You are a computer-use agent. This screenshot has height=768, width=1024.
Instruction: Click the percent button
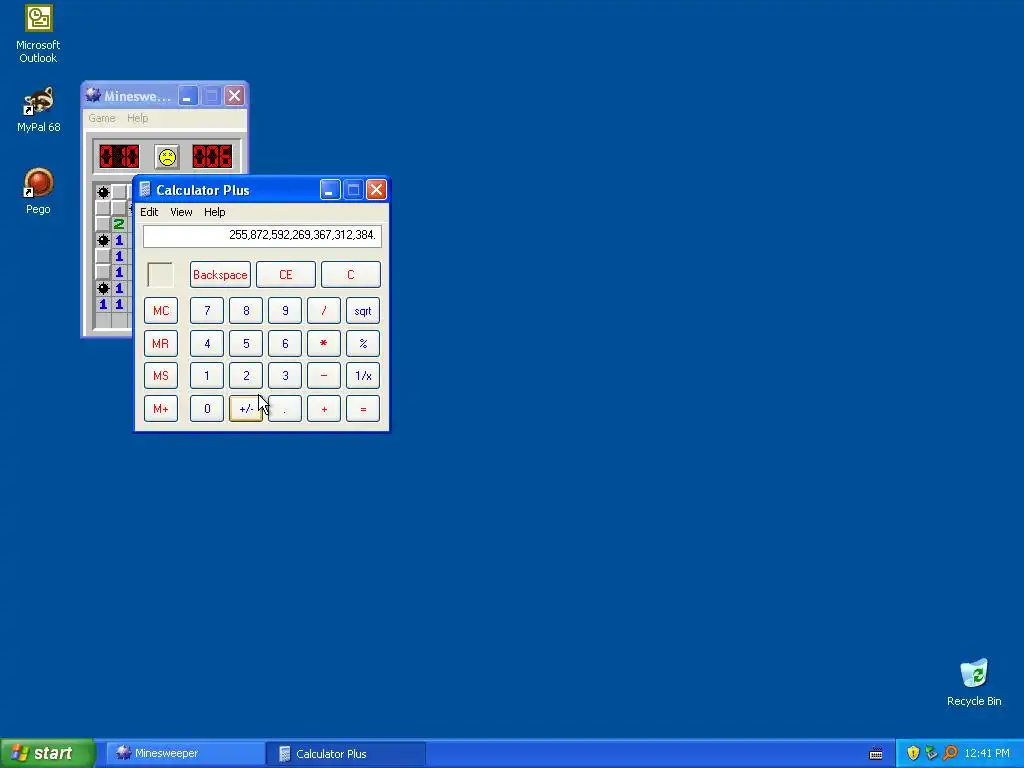(363, 344)
